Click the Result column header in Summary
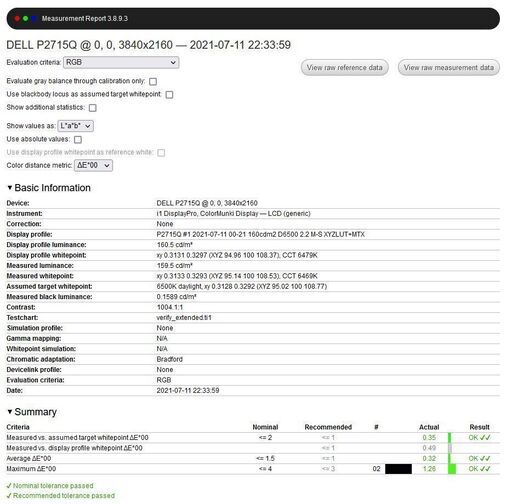 (x=479, y=427)
